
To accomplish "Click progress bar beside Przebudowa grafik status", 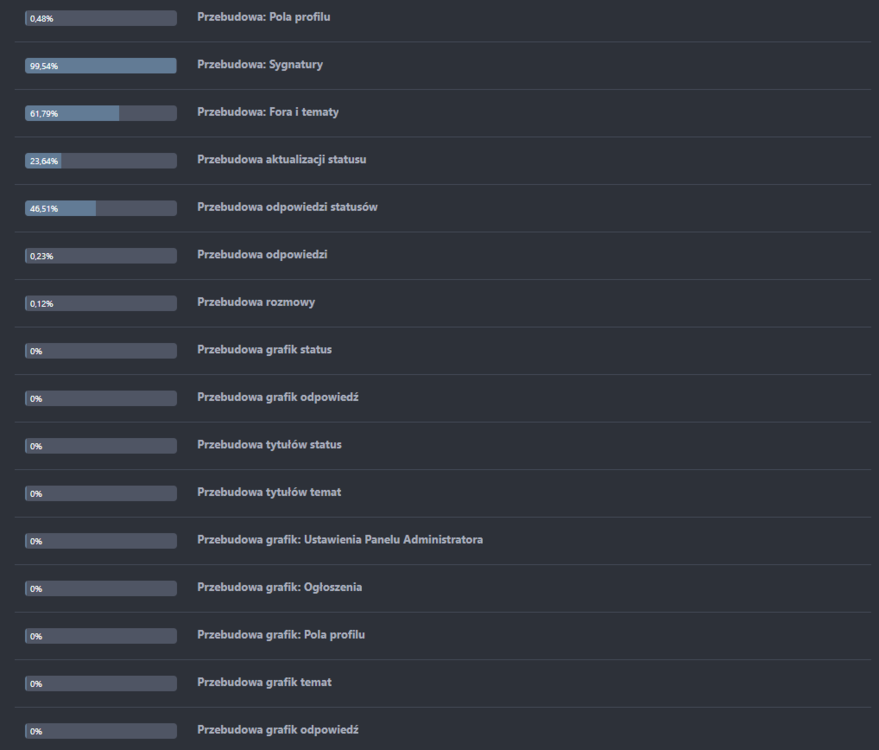I will [x=100, y=351].
